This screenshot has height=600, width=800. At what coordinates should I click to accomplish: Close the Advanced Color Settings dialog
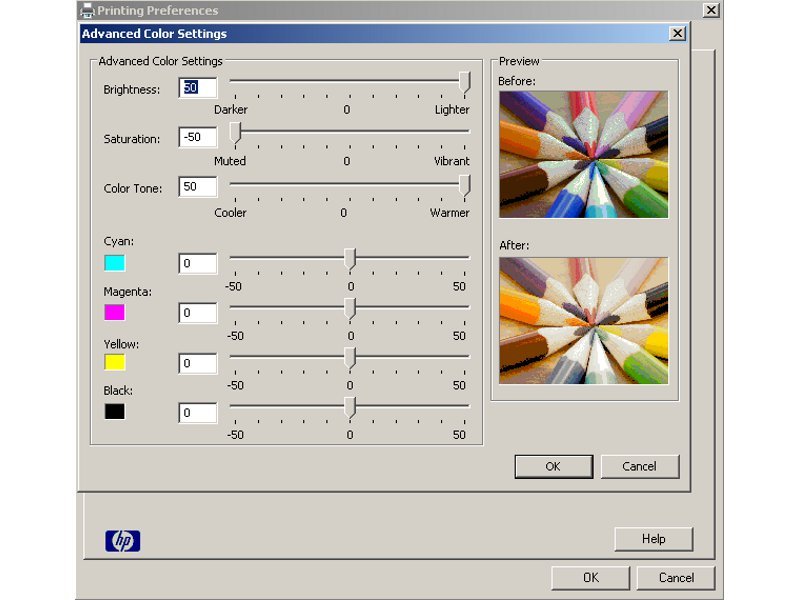677,34
